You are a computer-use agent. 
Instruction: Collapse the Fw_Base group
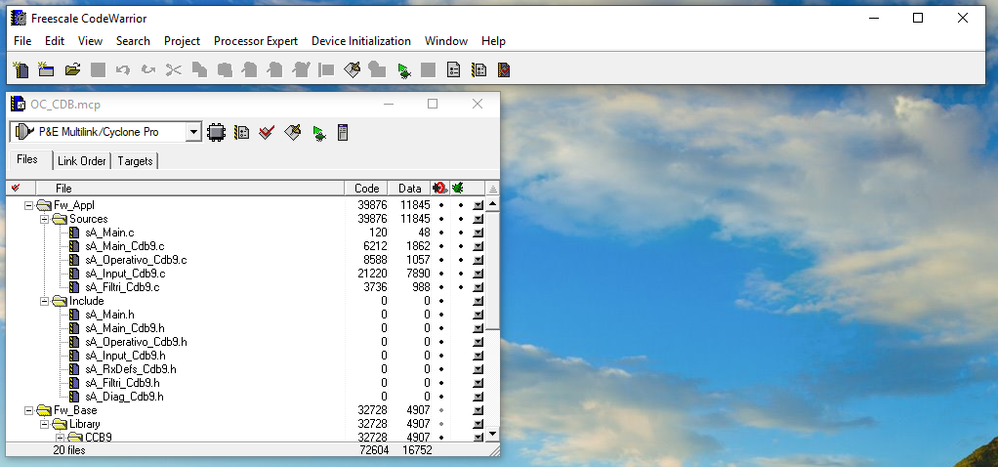click(28, 410)
